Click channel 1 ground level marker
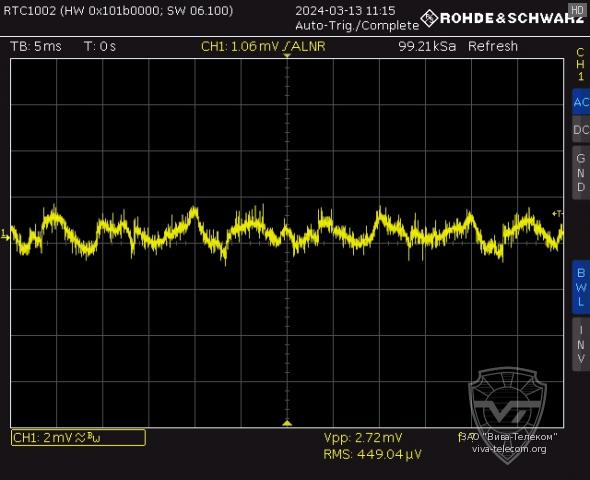The height and width of the screenshot is (480, 590). point(5,235)
